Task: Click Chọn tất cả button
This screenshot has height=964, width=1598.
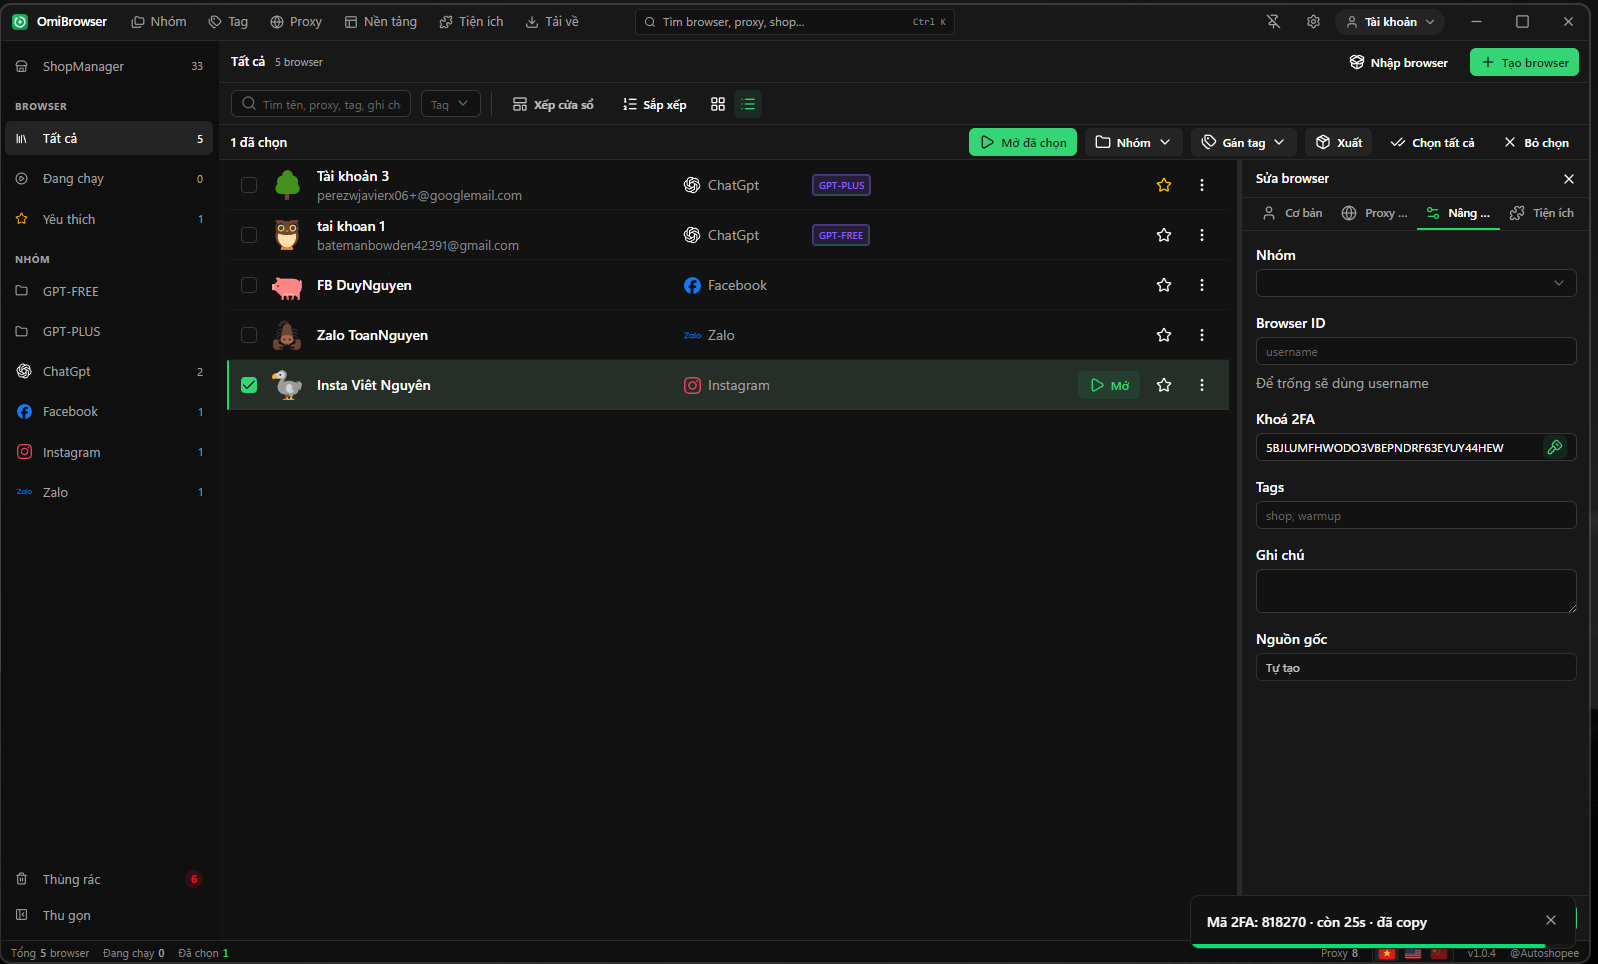Action: click(x=1432, y=142)
